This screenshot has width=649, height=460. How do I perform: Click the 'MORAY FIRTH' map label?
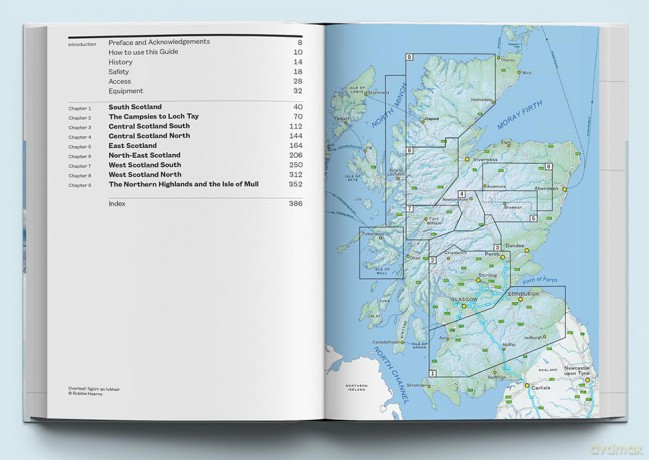519,116
